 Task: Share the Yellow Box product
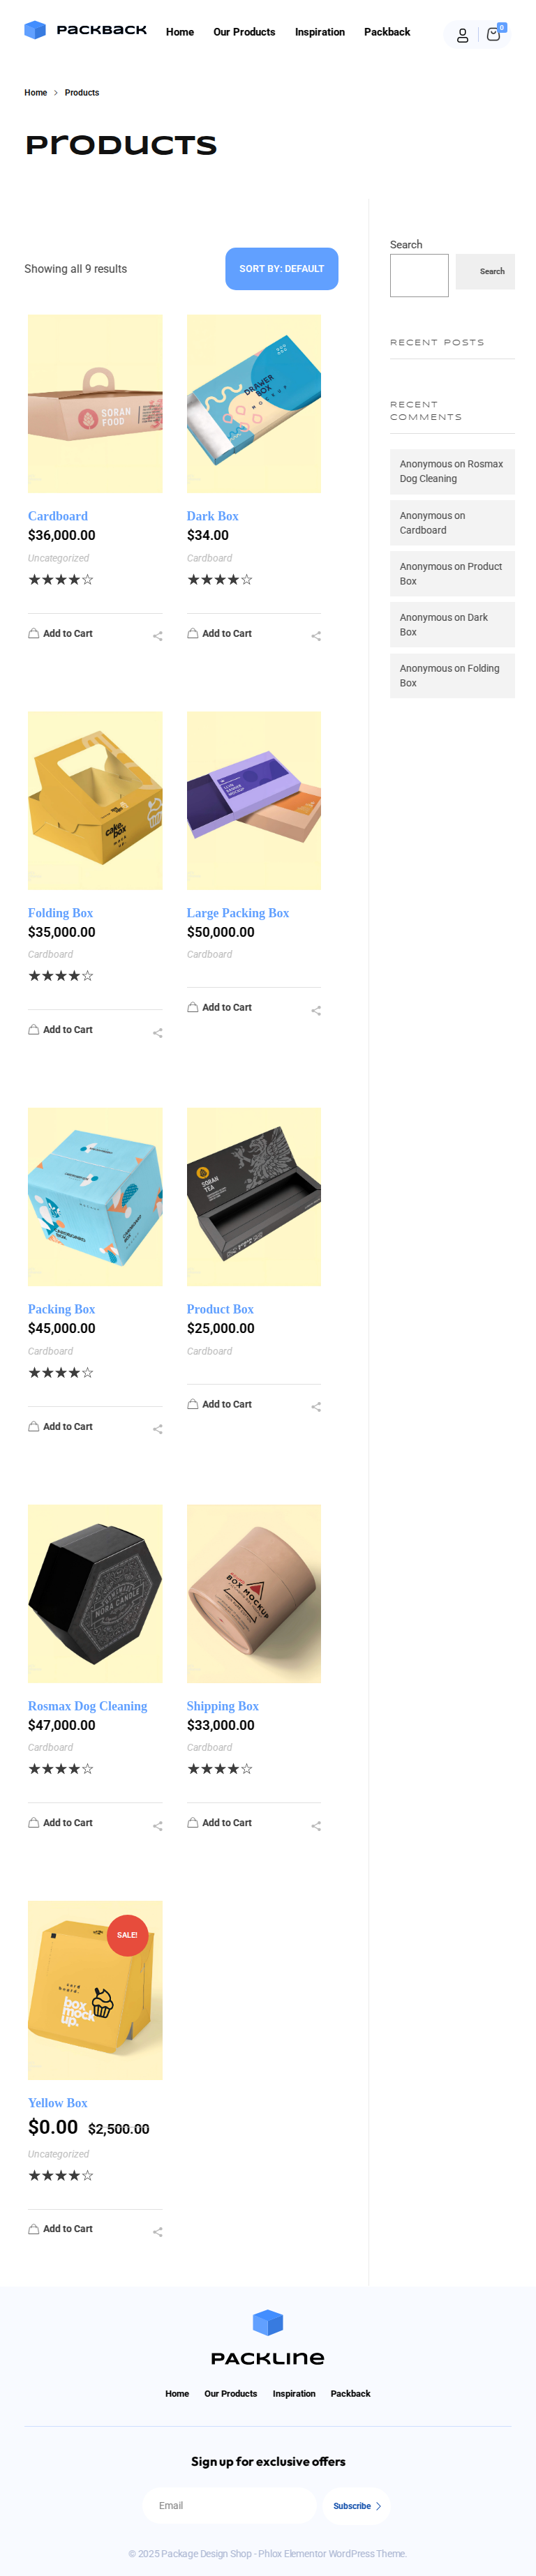click(x=157, y=2231)
